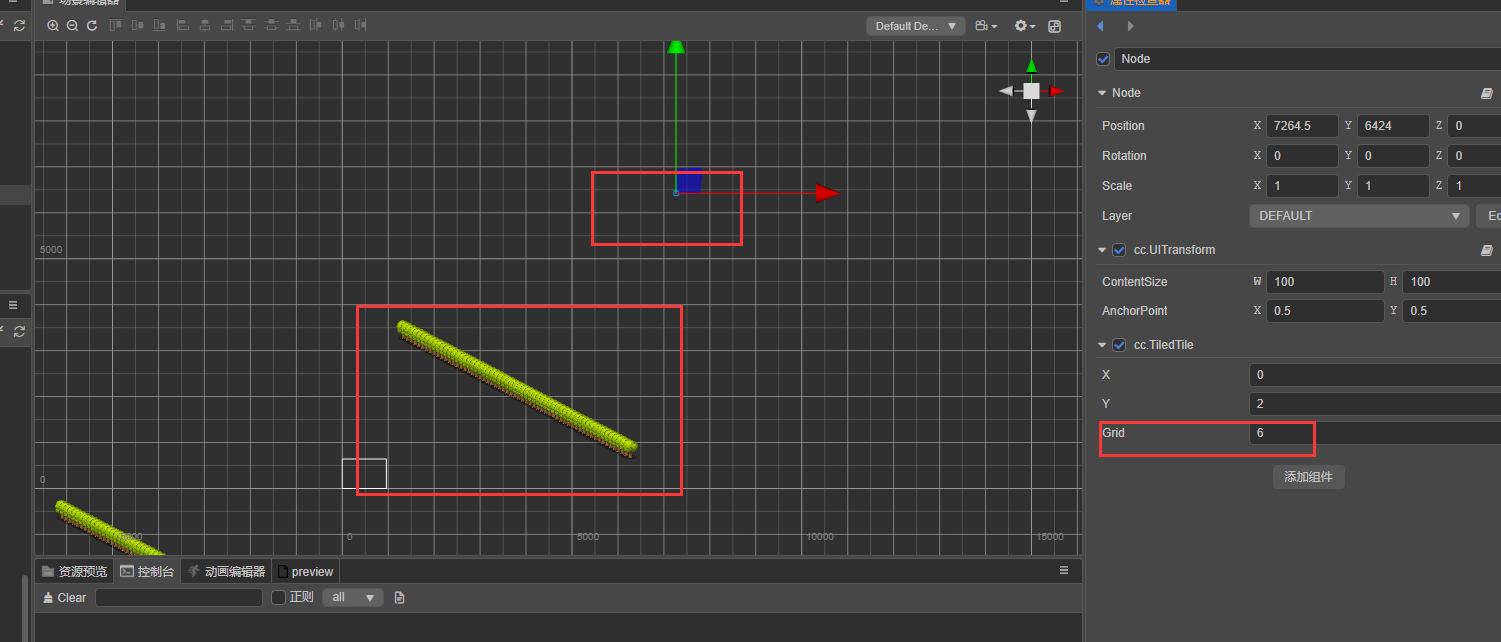Disable the cc.TiledTile component checkbox
The image size is (1501, 642).
point(1119,345)
